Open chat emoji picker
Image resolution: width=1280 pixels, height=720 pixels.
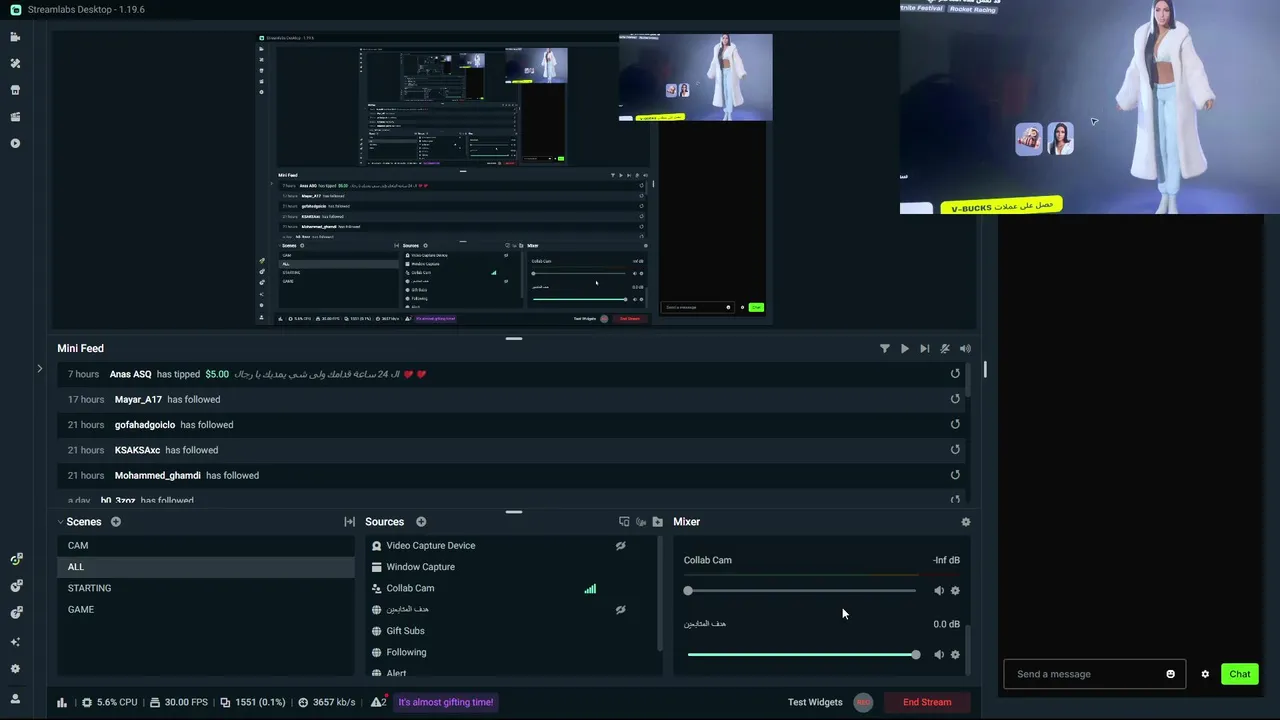1170,674
